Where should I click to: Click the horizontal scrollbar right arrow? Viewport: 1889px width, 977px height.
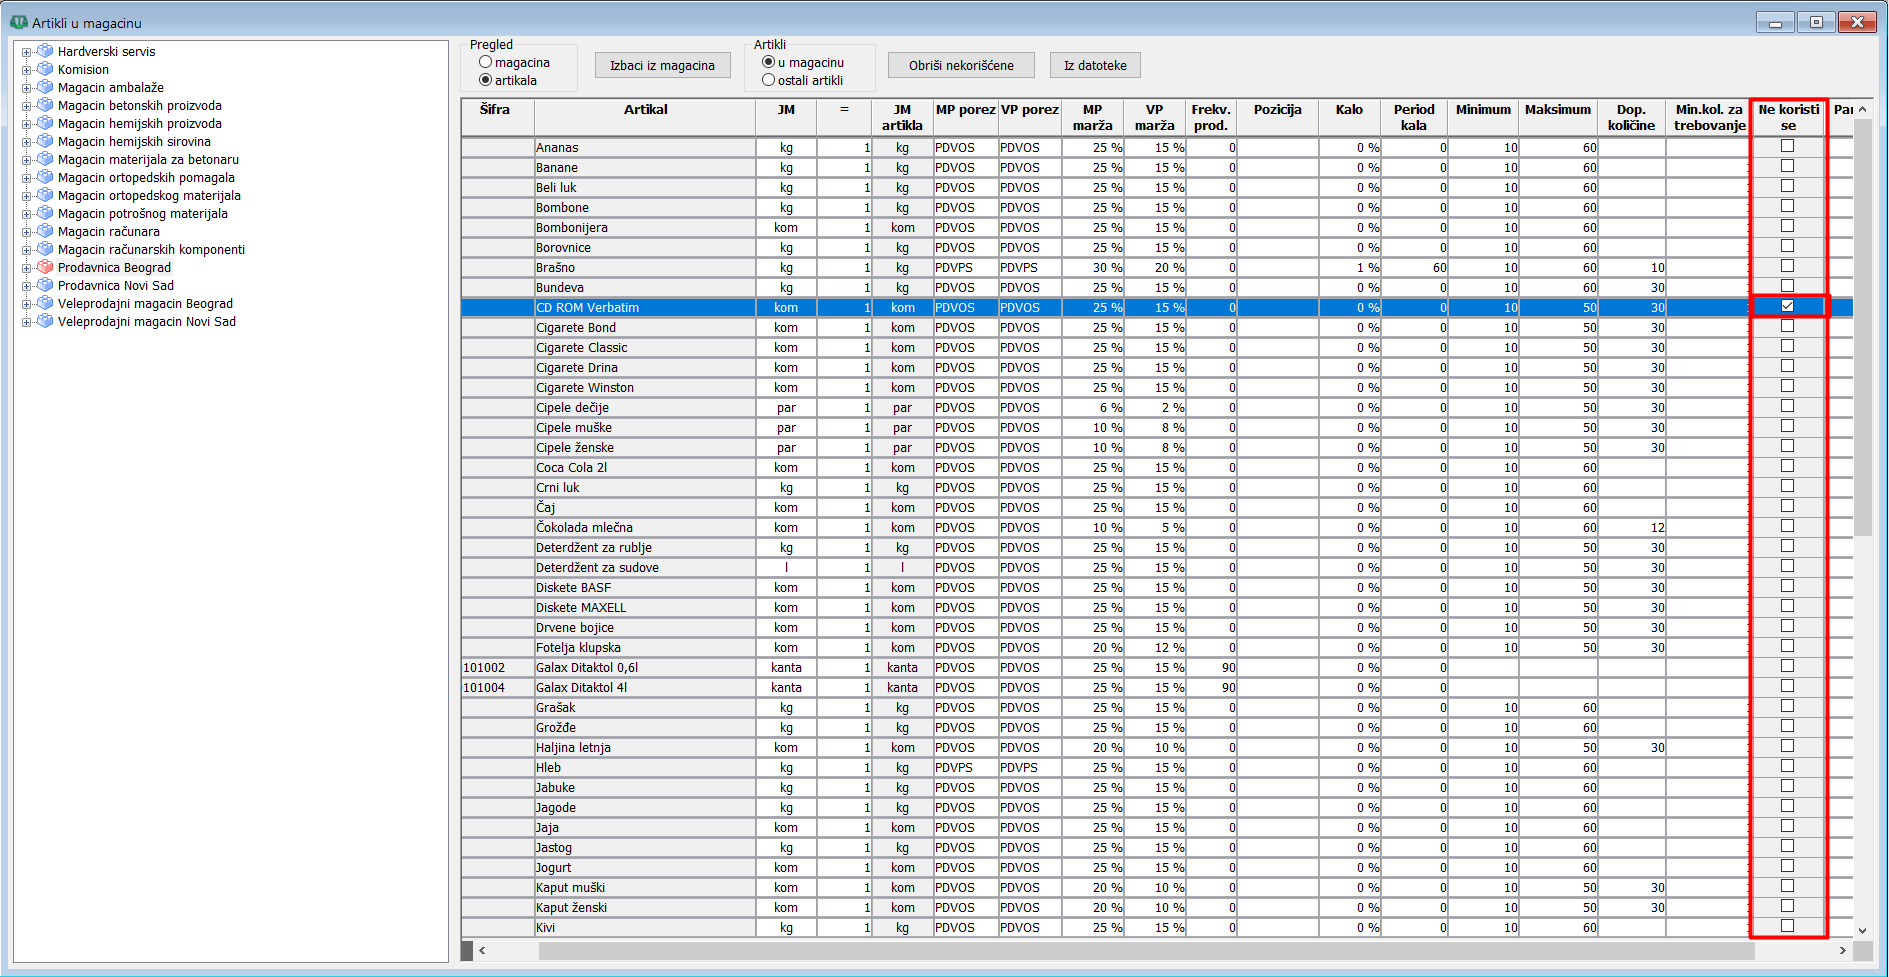[x=1842, y=950]
